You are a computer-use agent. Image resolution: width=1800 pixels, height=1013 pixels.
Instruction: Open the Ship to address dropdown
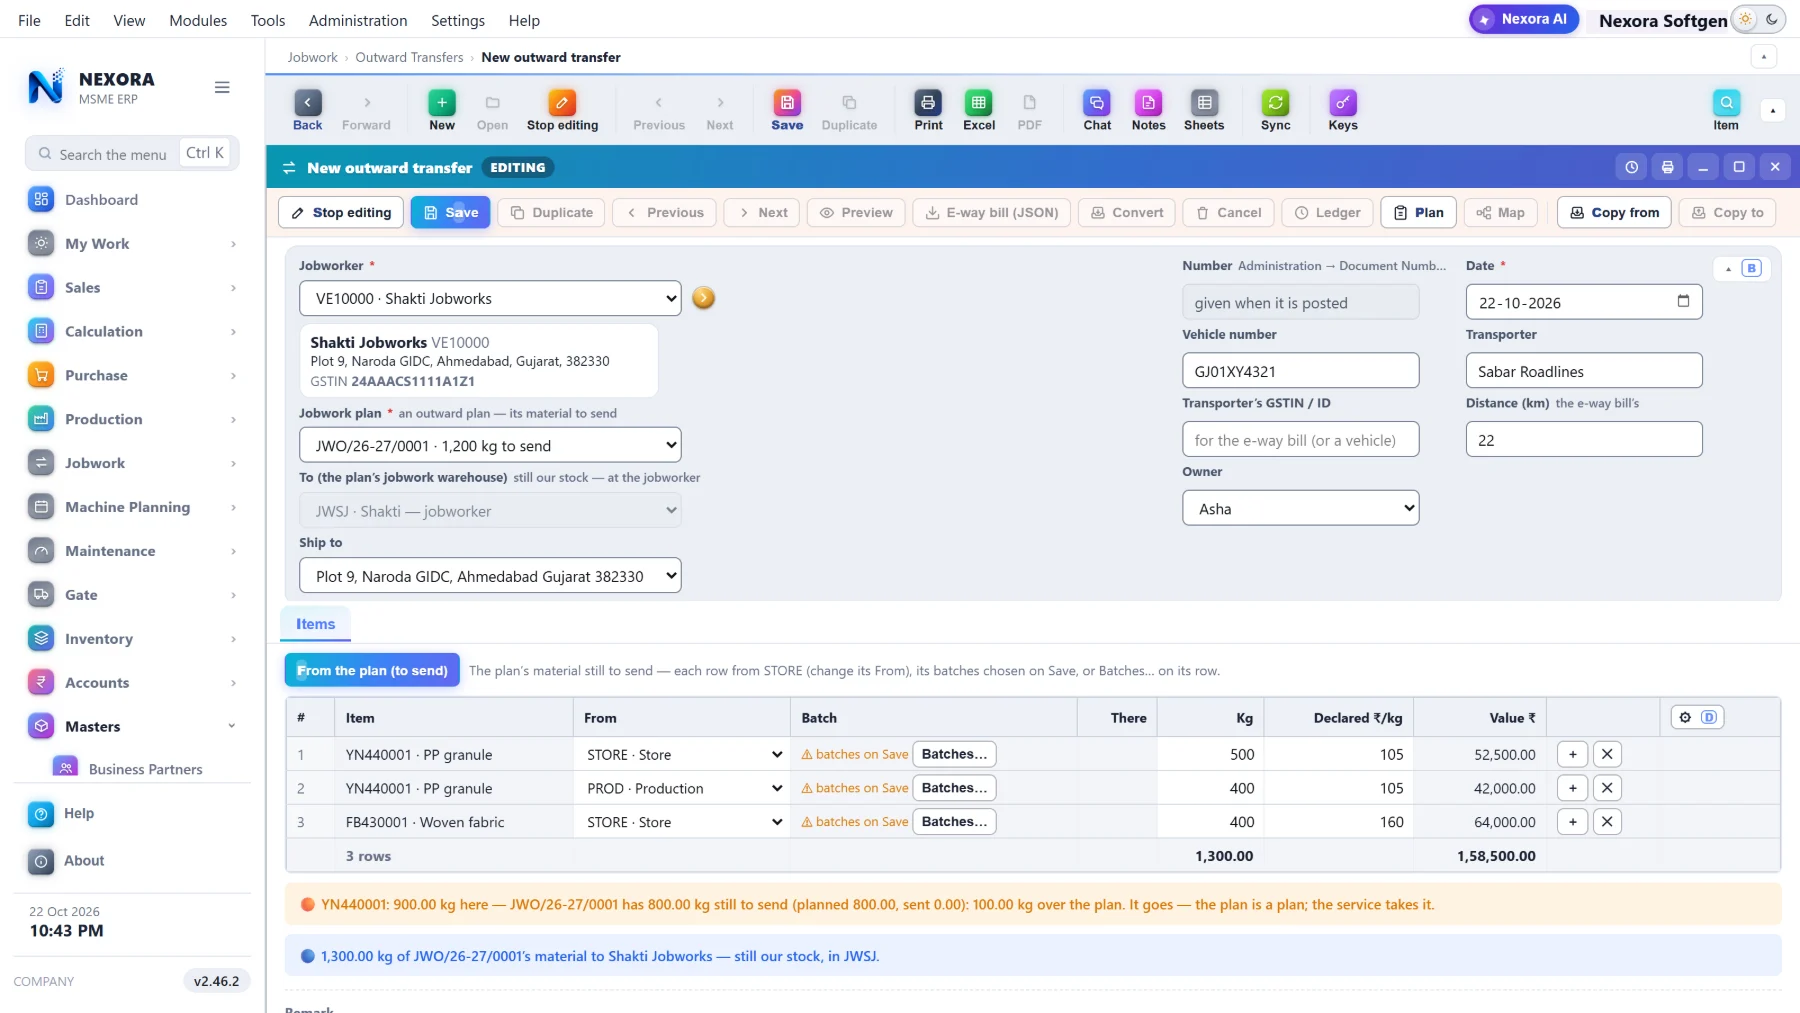click(490, 576)
